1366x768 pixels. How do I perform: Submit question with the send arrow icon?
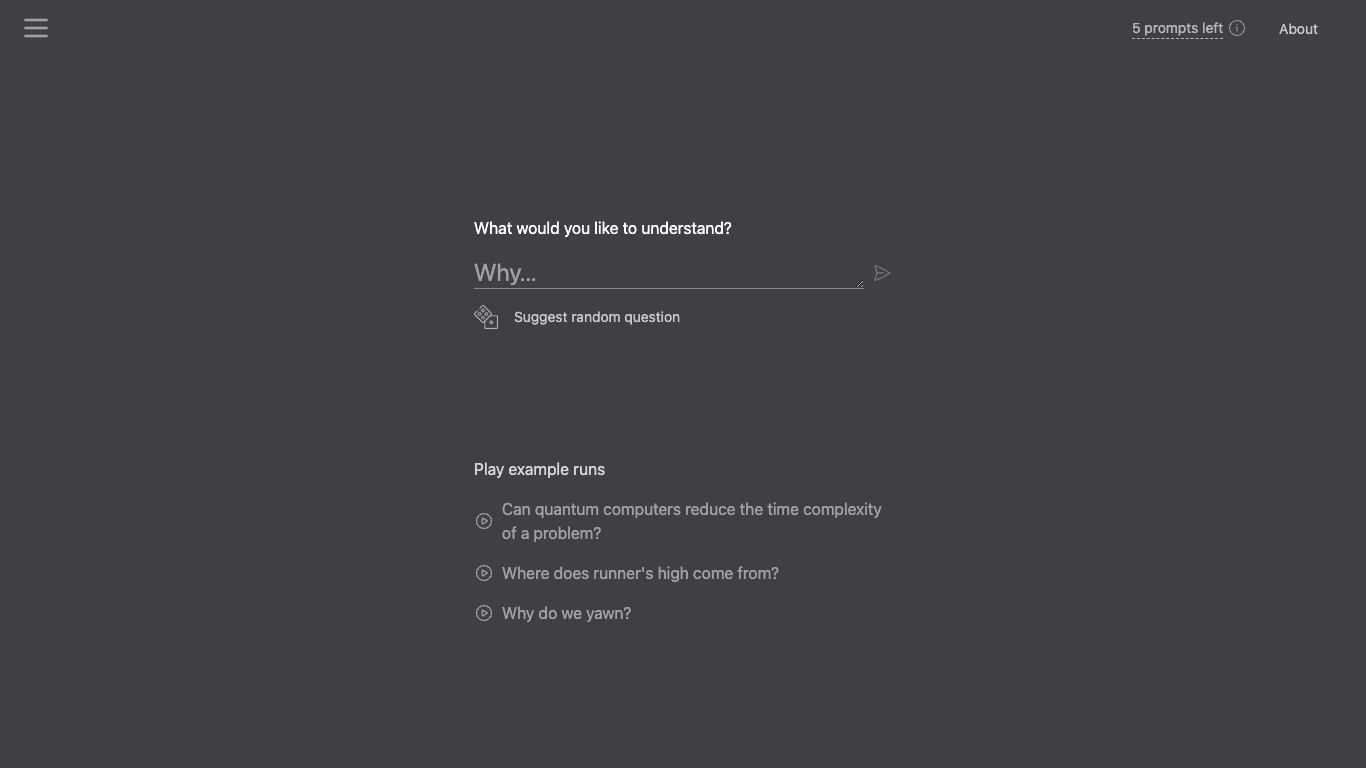[x=882, y=273]
